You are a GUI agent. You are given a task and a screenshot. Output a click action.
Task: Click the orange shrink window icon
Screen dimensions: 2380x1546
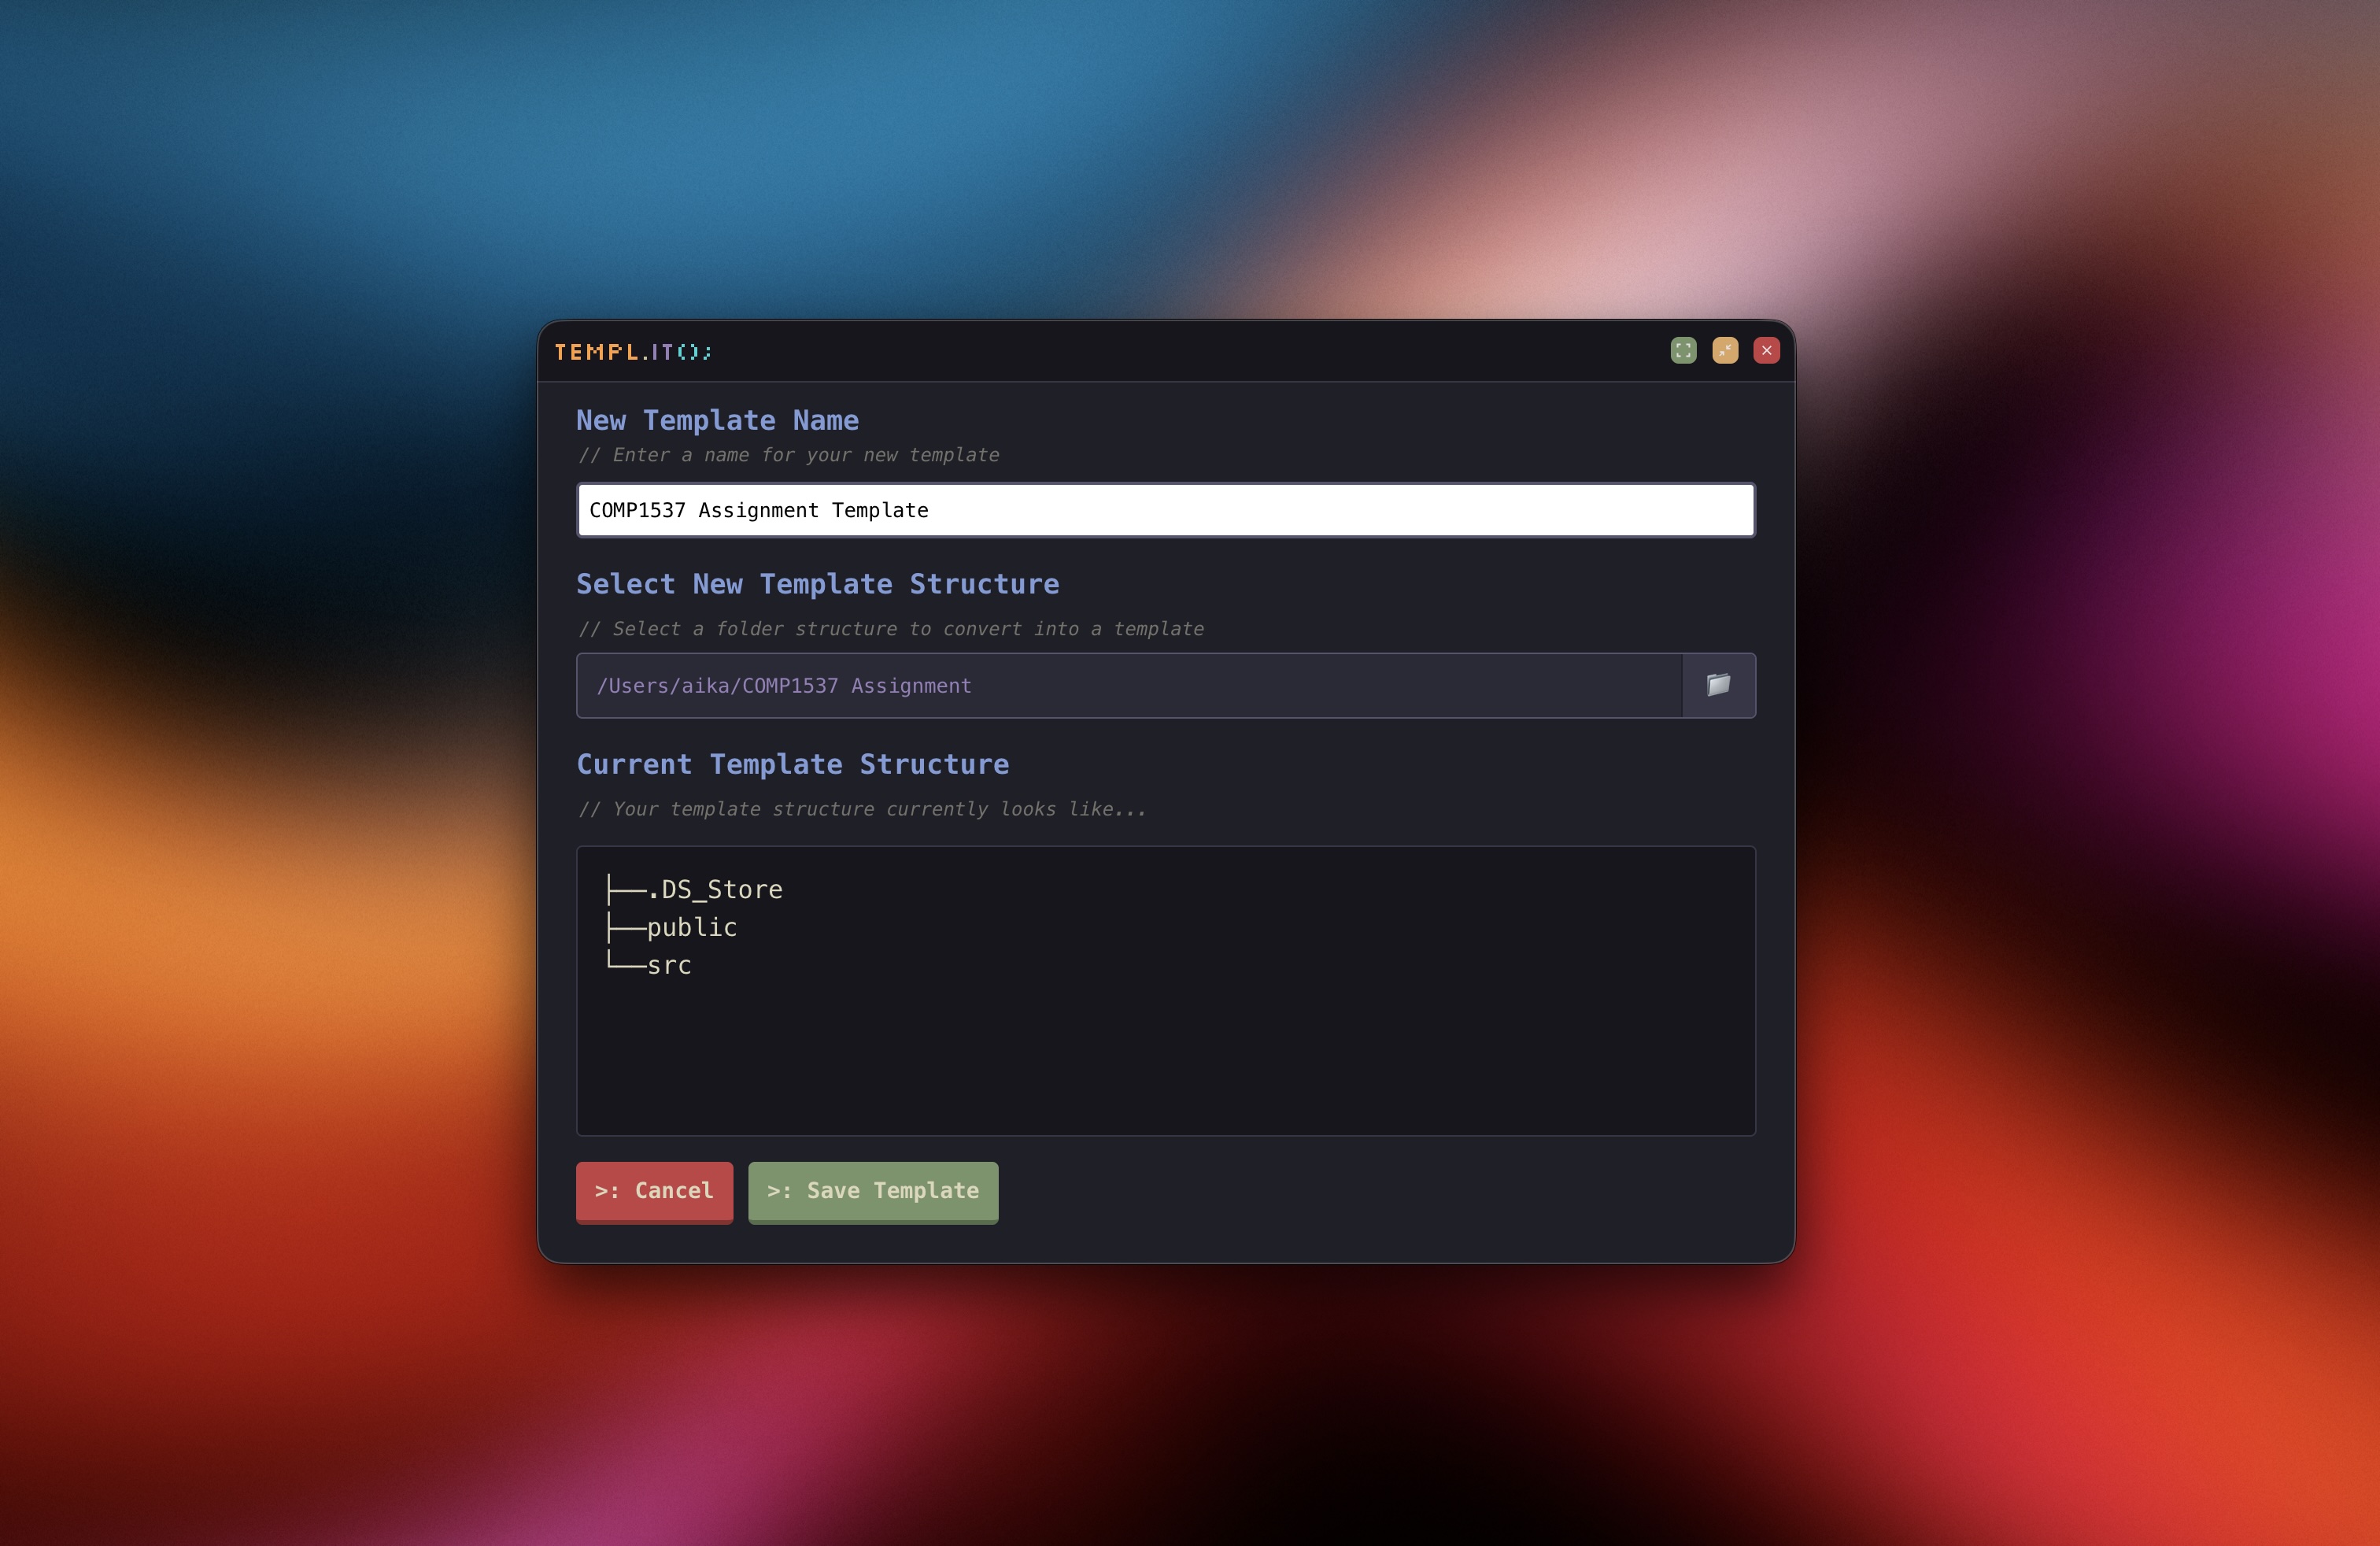tap(1725, 350)
